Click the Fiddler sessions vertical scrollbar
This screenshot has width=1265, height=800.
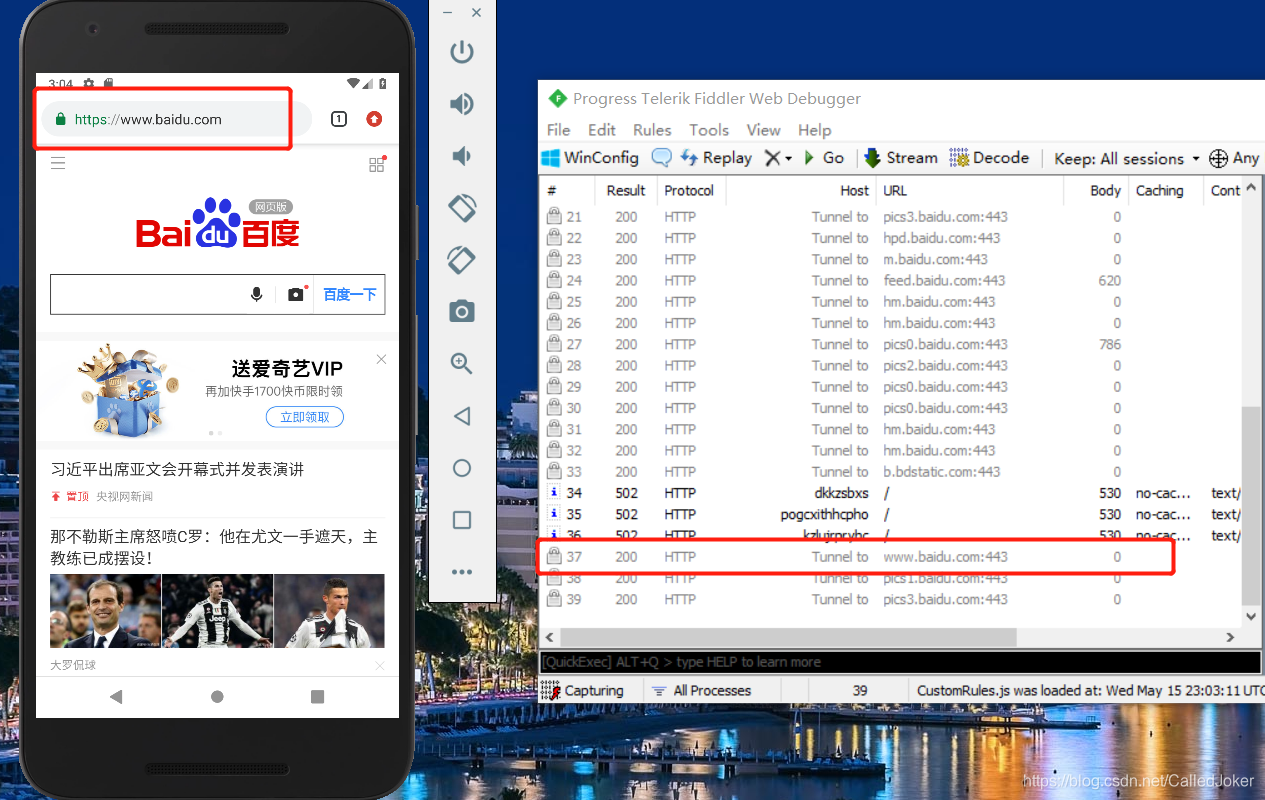[1251, 505]
